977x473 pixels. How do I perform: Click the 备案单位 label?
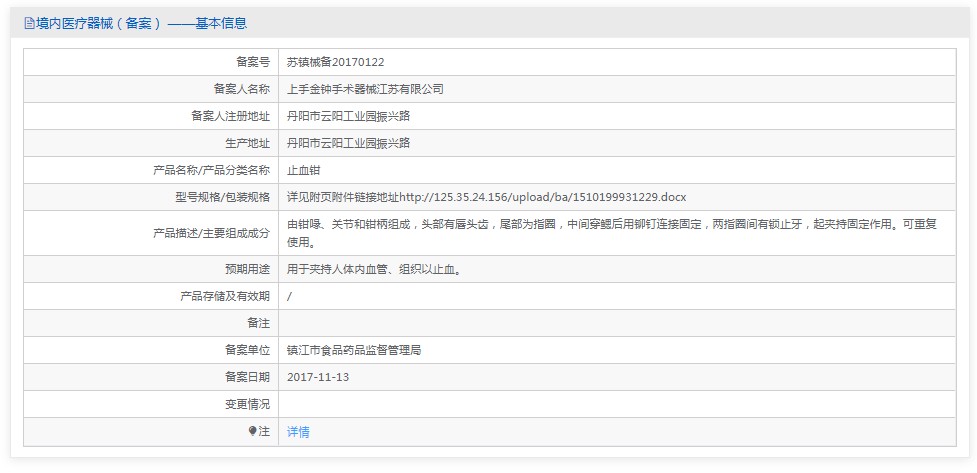click(247, 350)
